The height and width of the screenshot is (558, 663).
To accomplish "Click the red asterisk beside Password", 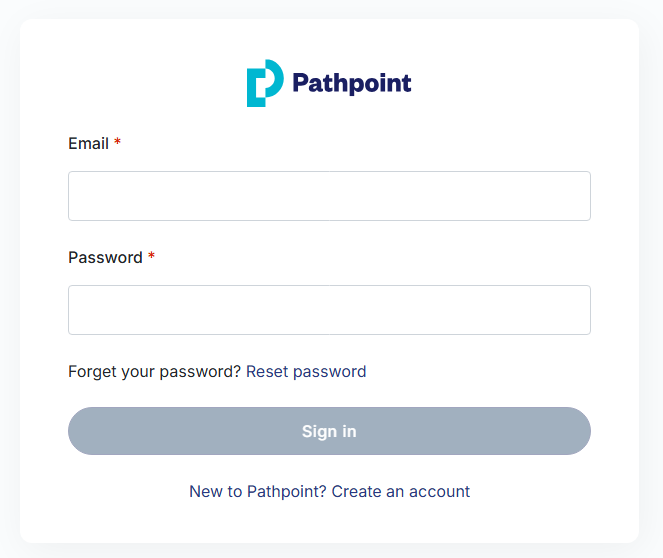I will [x=152, y=258].
